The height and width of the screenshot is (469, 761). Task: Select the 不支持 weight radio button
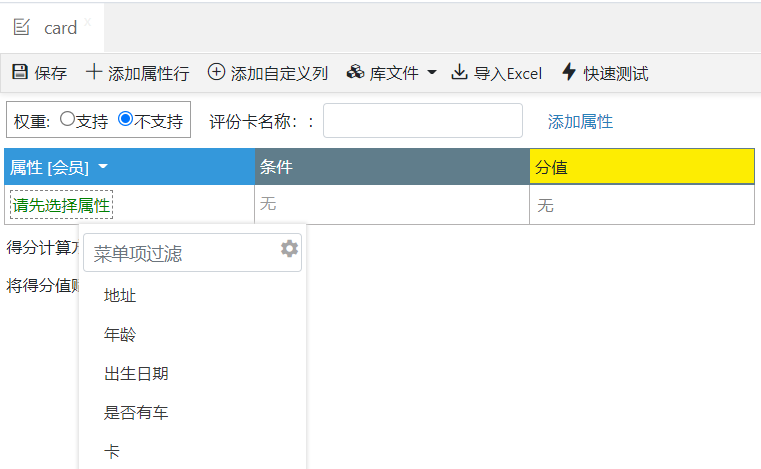[125, 119]
